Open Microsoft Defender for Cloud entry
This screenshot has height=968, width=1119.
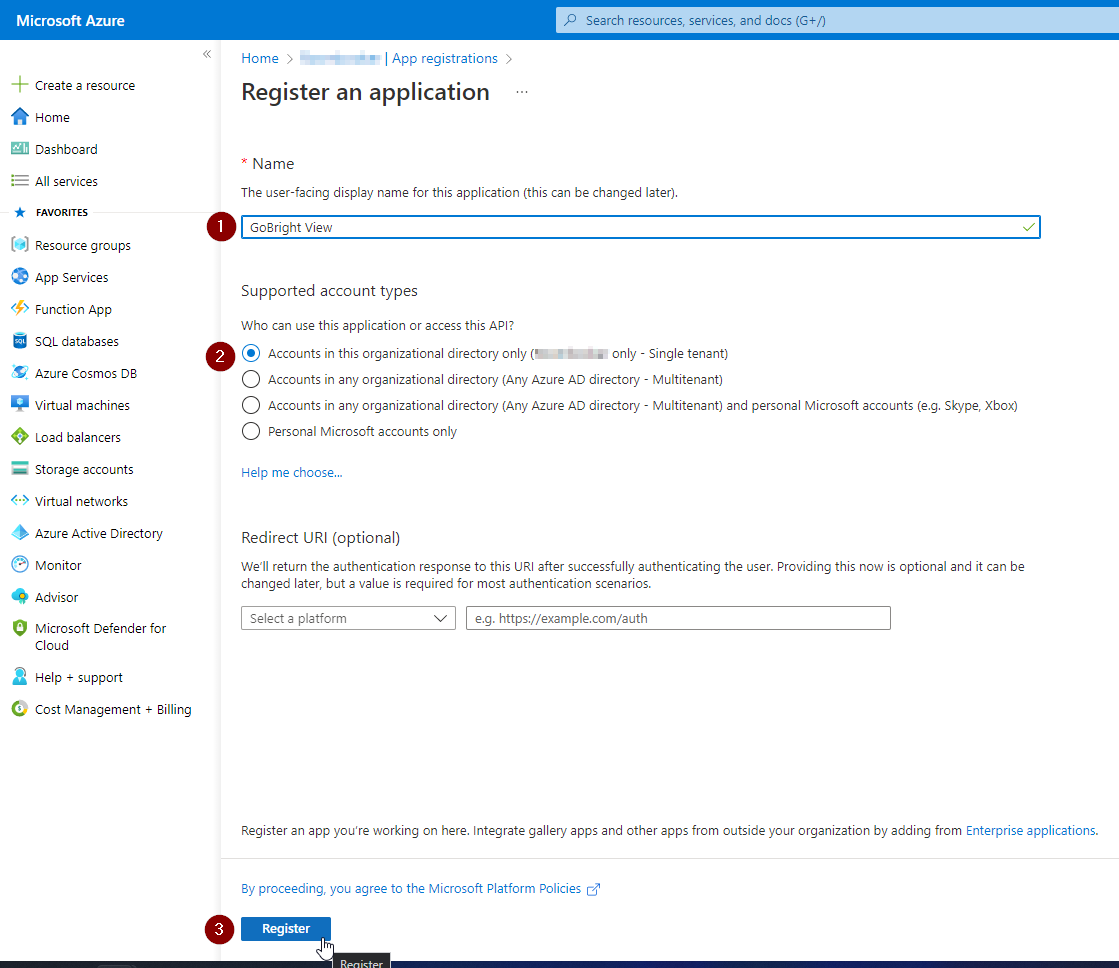101,637
